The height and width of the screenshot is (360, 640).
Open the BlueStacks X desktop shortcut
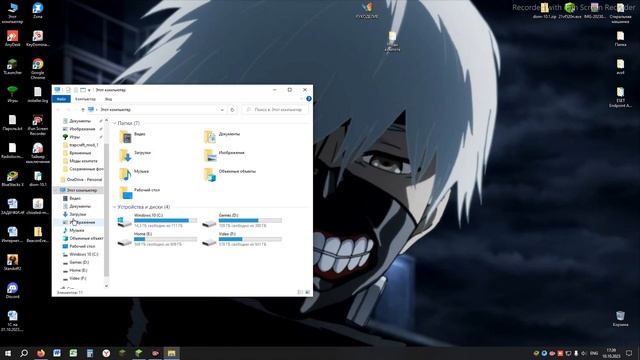click(12, 178)
